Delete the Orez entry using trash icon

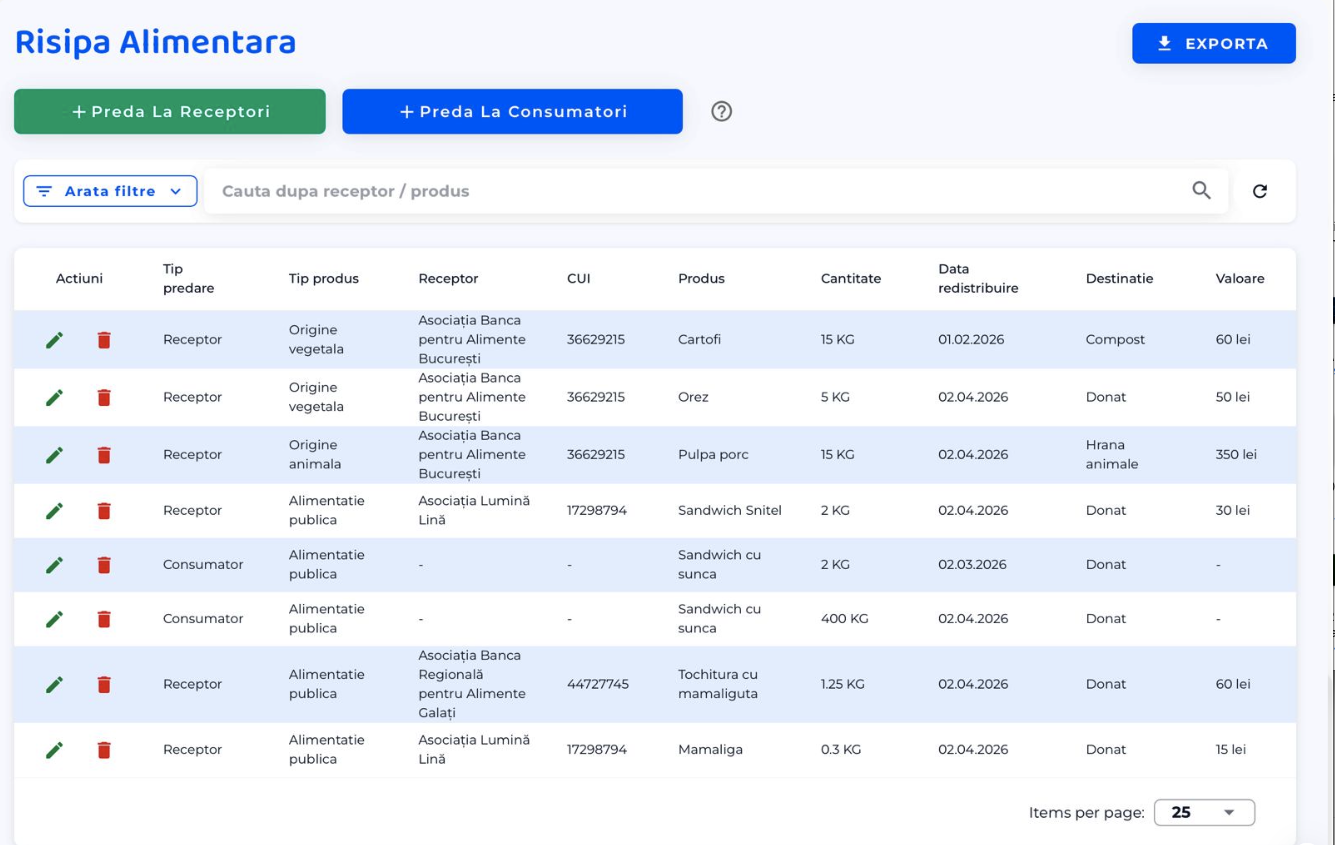coord(104,398)
